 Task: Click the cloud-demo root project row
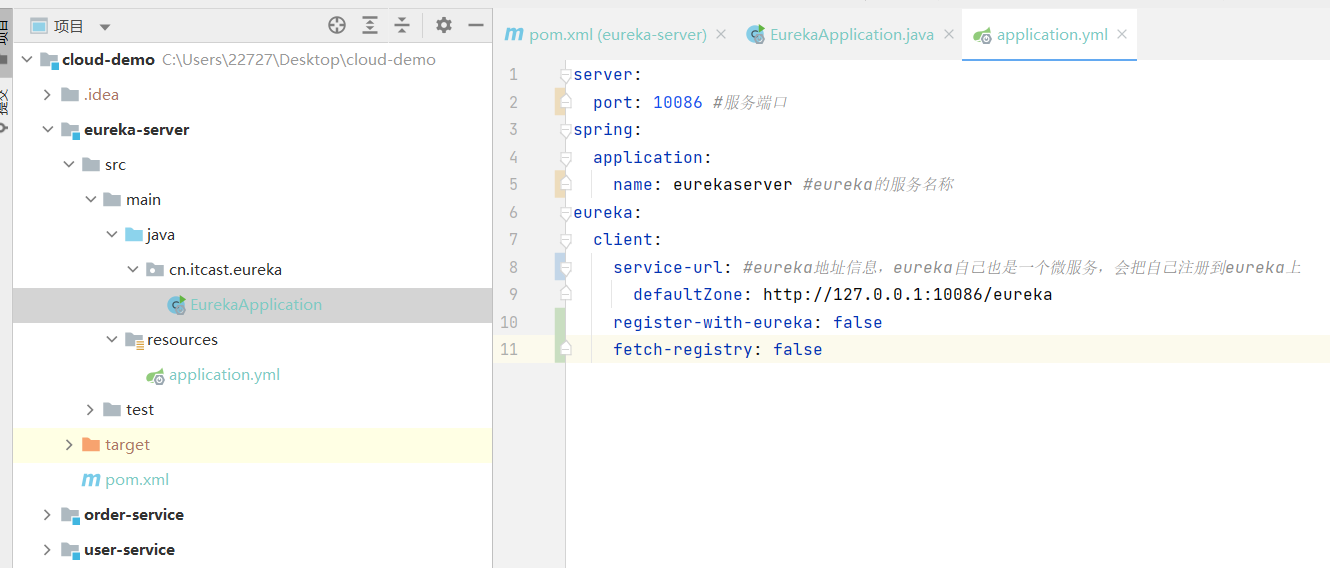(x=252, y=60)
